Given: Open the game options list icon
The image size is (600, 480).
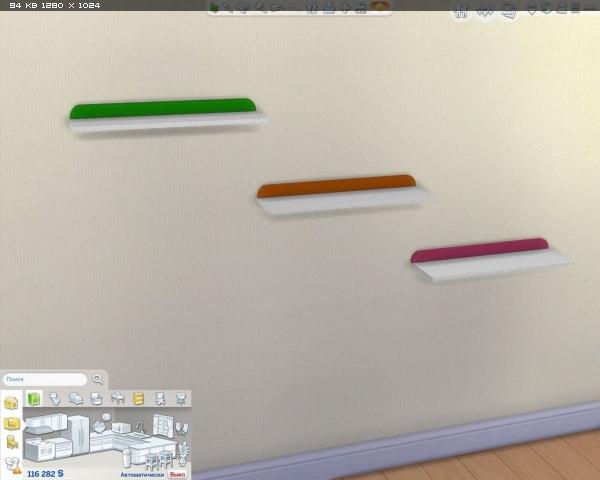Looking at the screenshot, I should tap(576, 8).
